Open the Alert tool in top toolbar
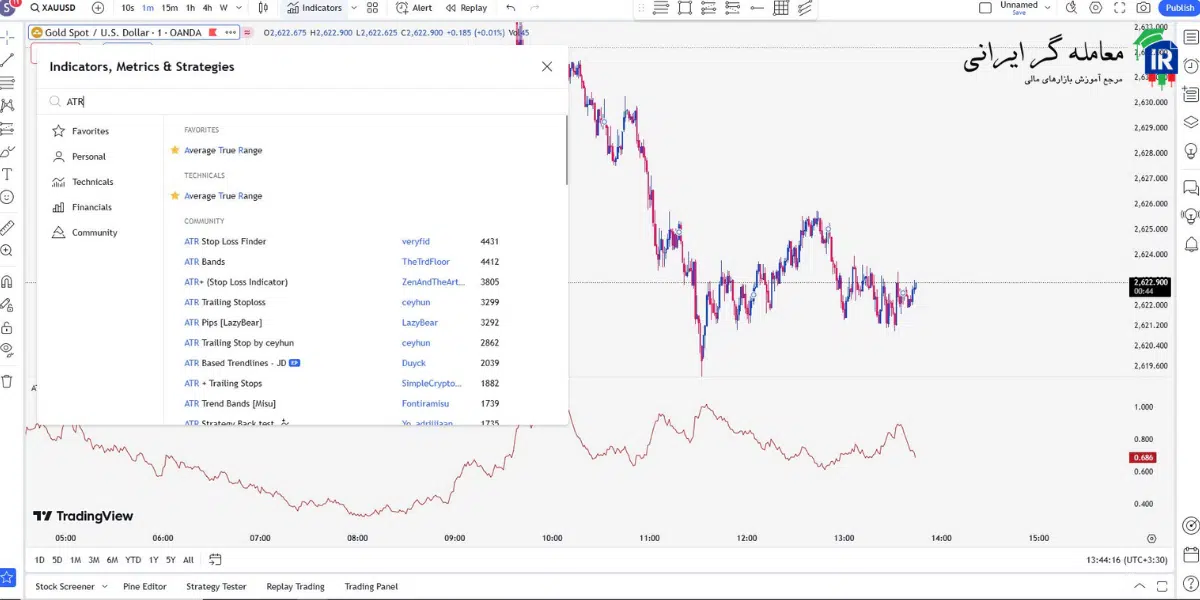This screenshot has width=1200, height=600. (414, 8)
